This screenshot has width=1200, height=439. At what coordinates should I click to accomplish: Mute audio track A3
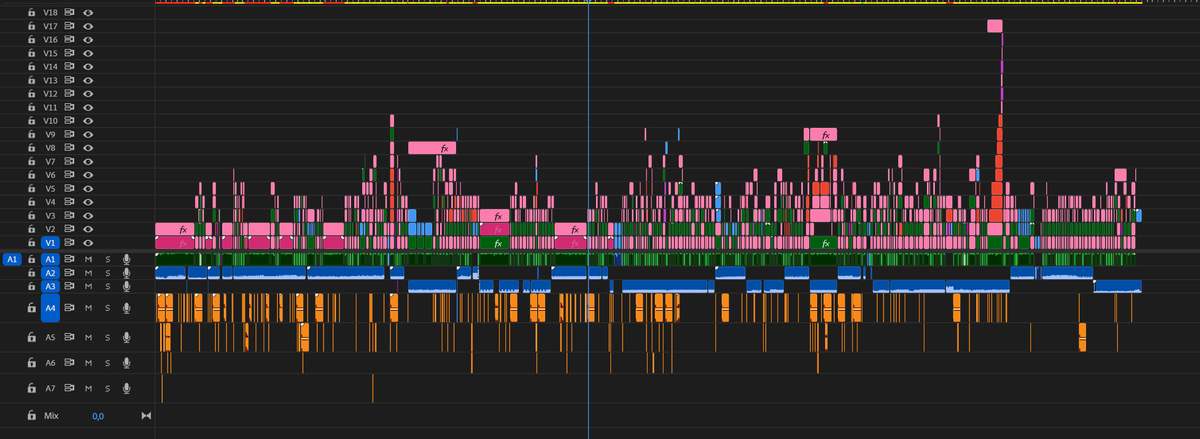90,286
